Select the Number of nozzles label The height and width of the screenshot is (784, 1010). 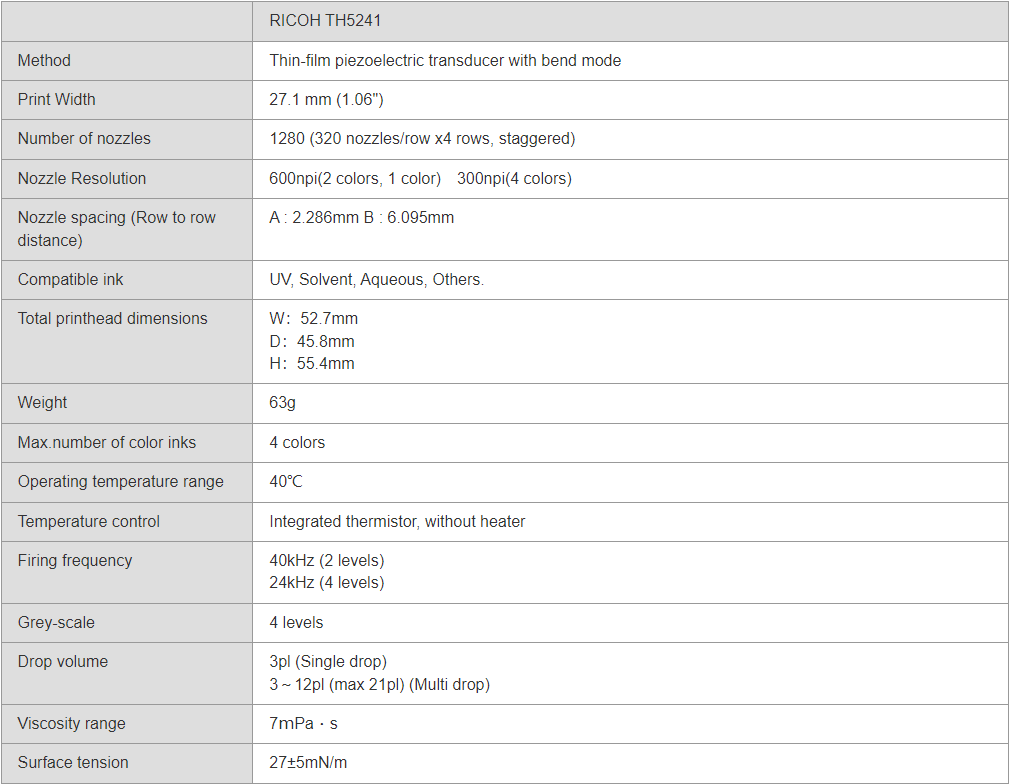pyautogui.click(x=84, y=139)
